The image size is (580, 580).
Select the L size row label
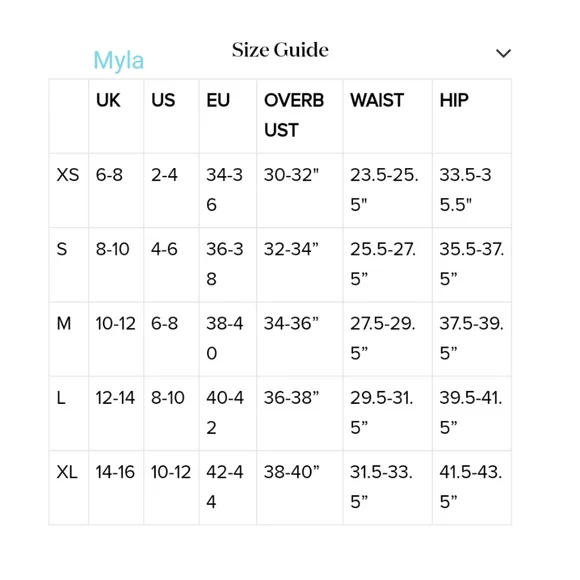click(61, 398)
